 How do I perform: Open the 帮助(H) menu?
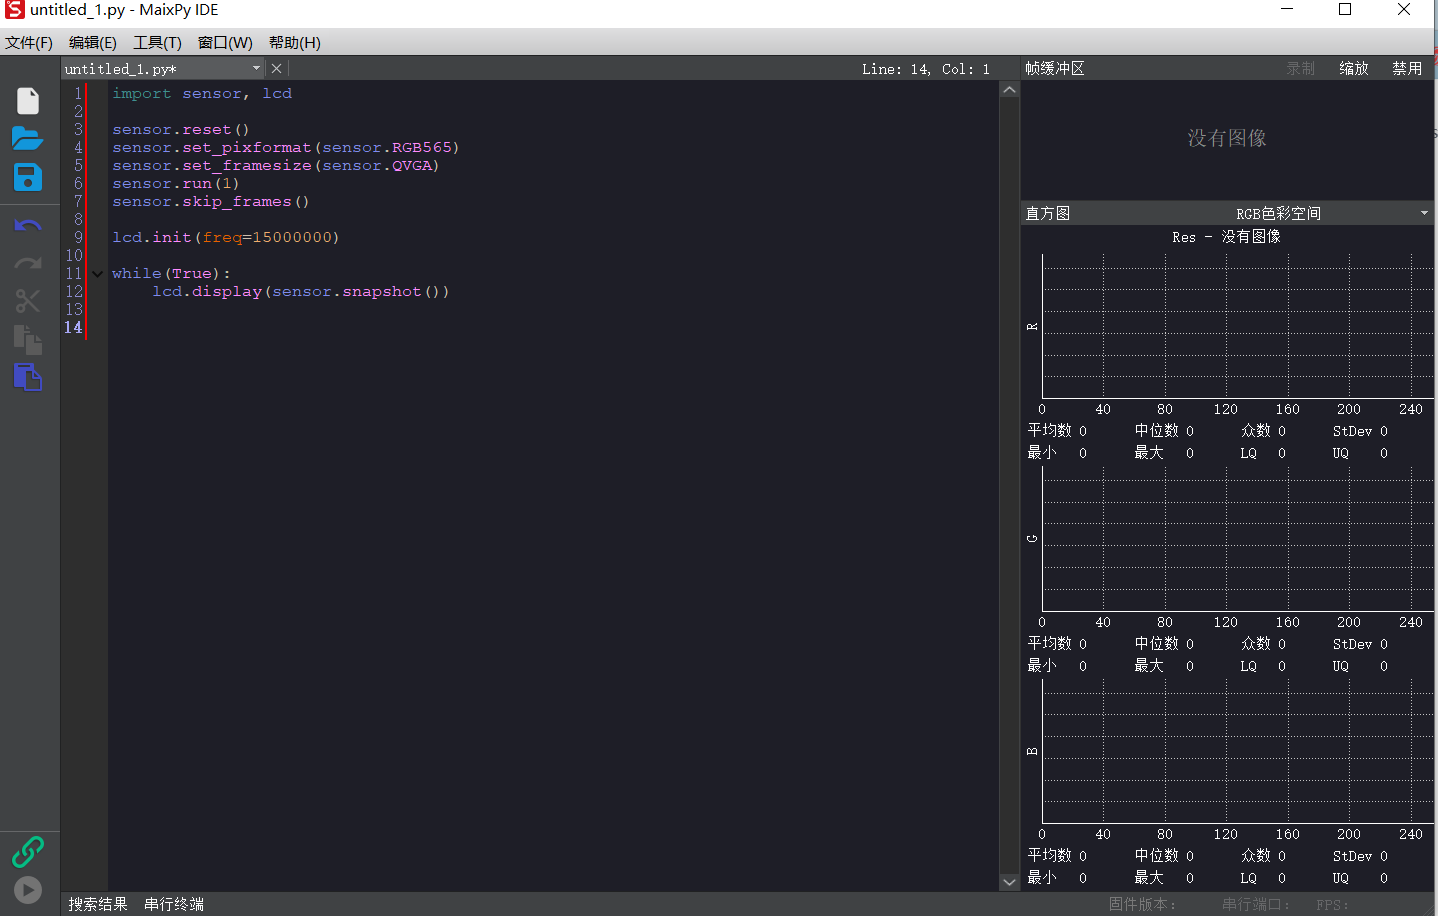pyautogui.click(x=295, y=43)
